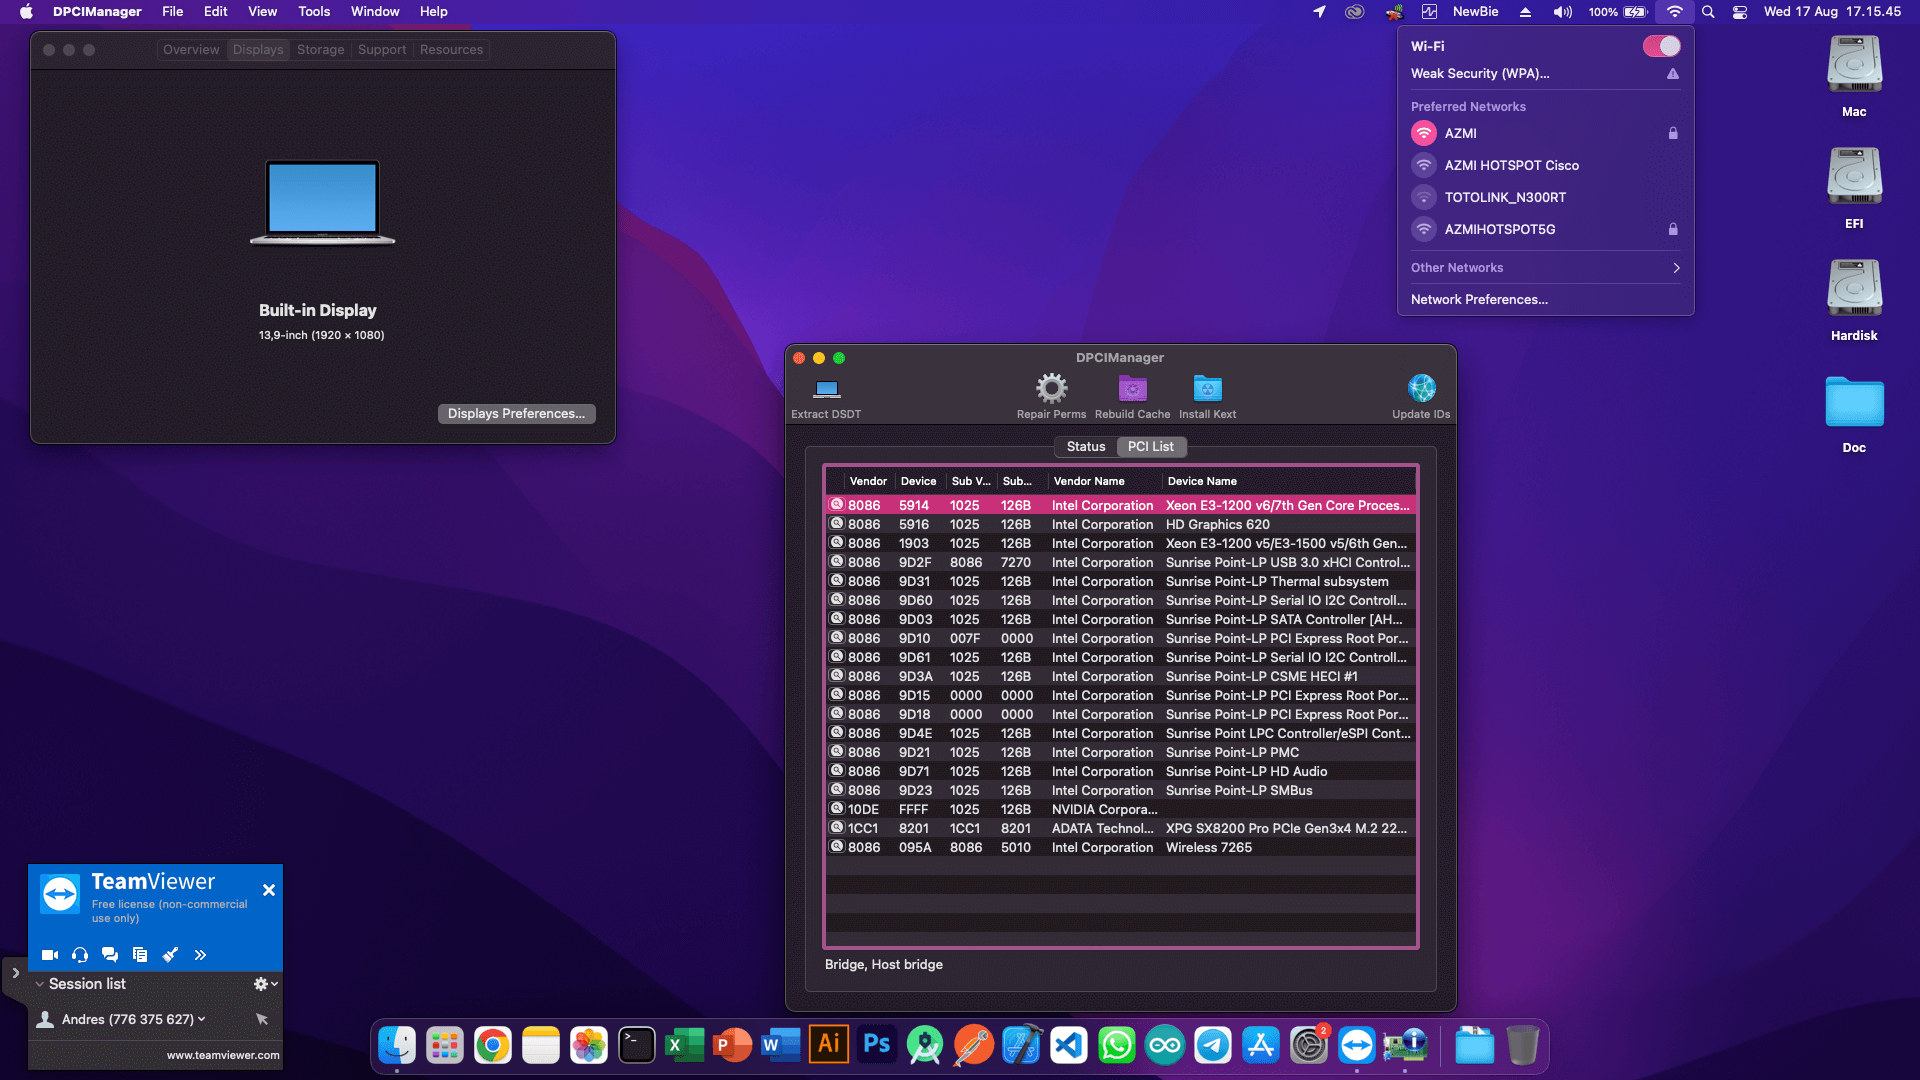Viewport: 1920px width, 1080px height.
Task: Click the volume icon in the menu bar
Action: pos(1562,12)
